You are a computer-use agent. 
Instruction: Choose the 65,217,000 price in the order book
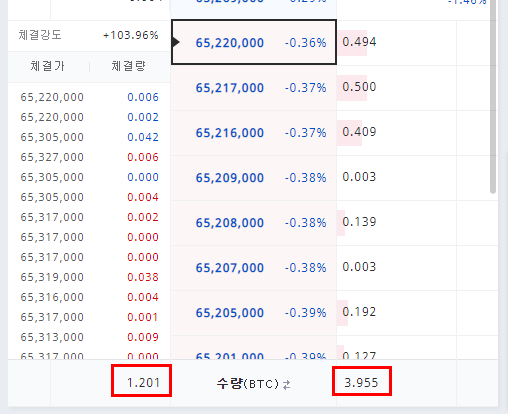click(x=230, y=88)
